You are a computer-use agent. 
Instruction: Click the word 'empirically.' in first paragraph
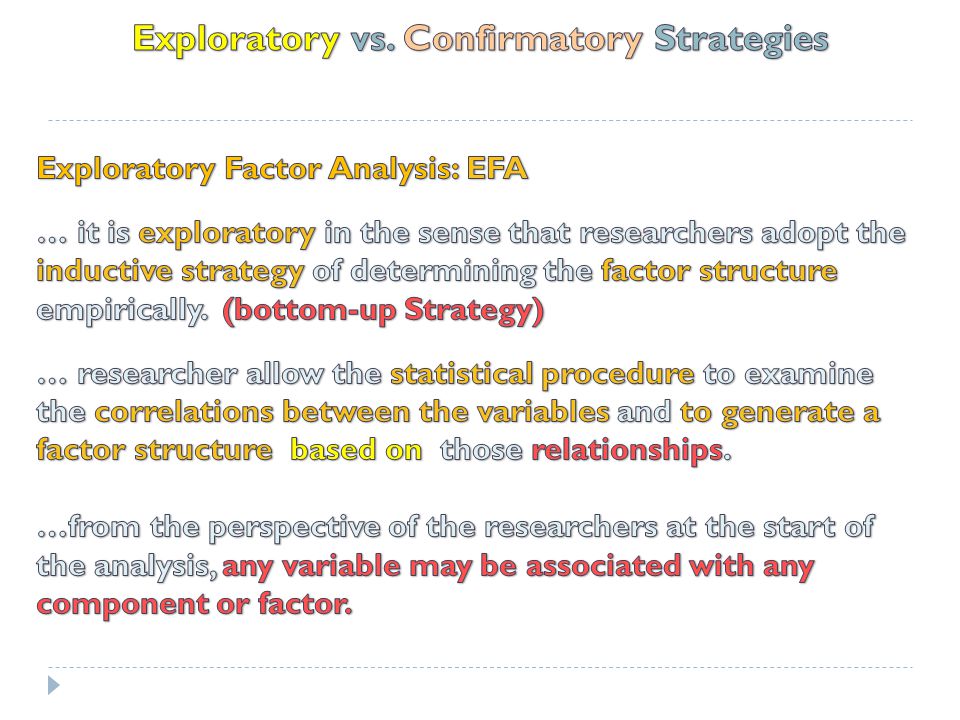point(122,311)
